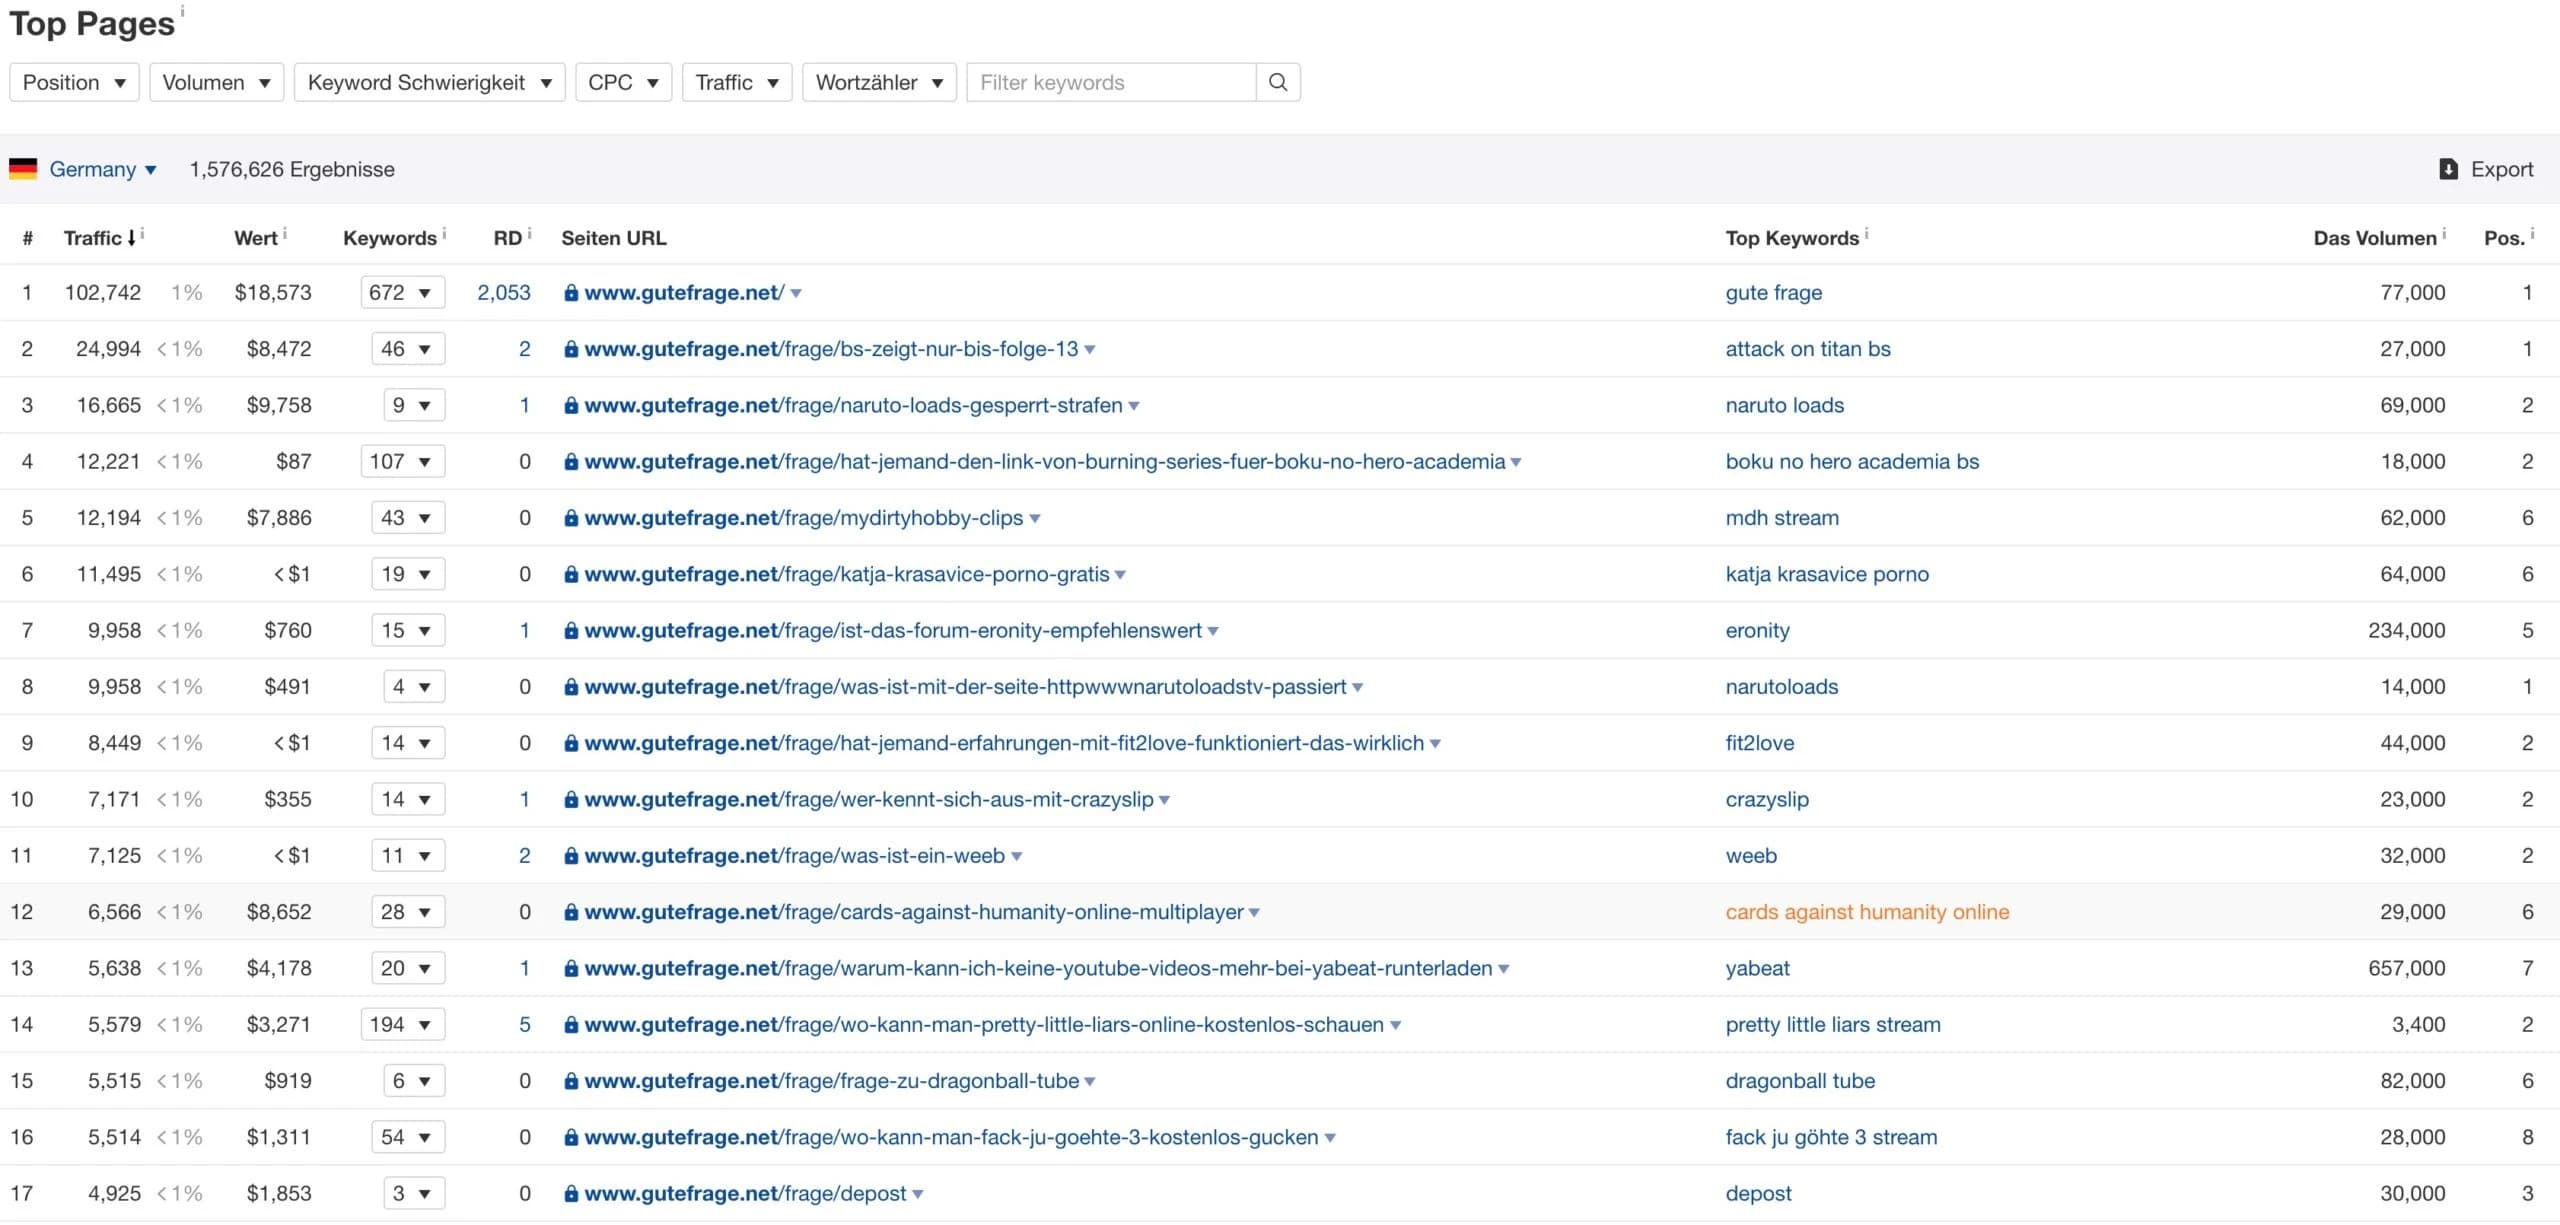The height and width of the screenshot is (1225, 2560).
Task: Click the lock icon beside www.gutefrage.net/
Action: pyautogui.click(x=571, y=293)
